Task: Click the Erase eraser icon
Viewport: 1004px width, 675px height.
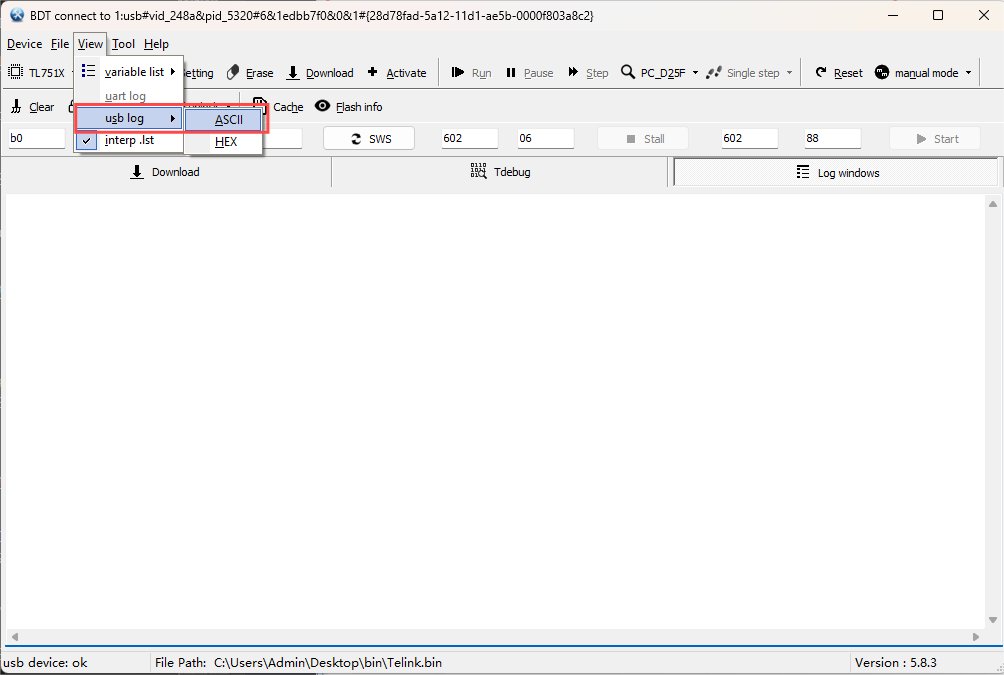Action: pyautogui.click(x=233, y=72)
